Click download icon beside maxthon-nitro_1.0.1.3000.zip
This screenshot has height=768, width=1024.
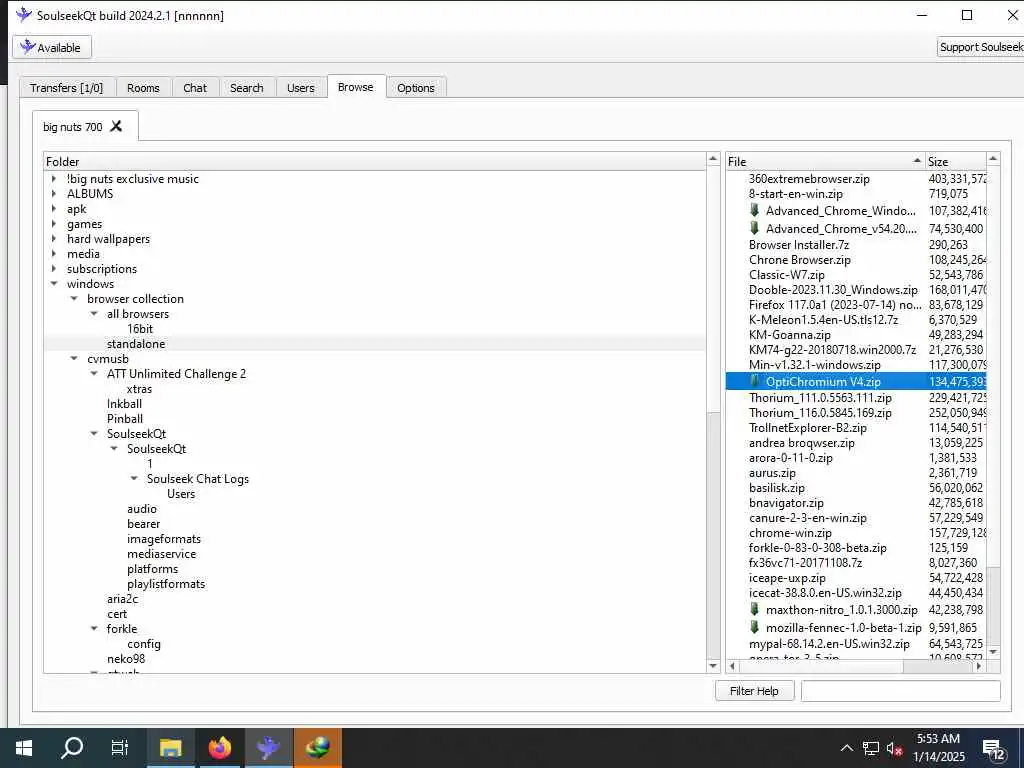754,609
